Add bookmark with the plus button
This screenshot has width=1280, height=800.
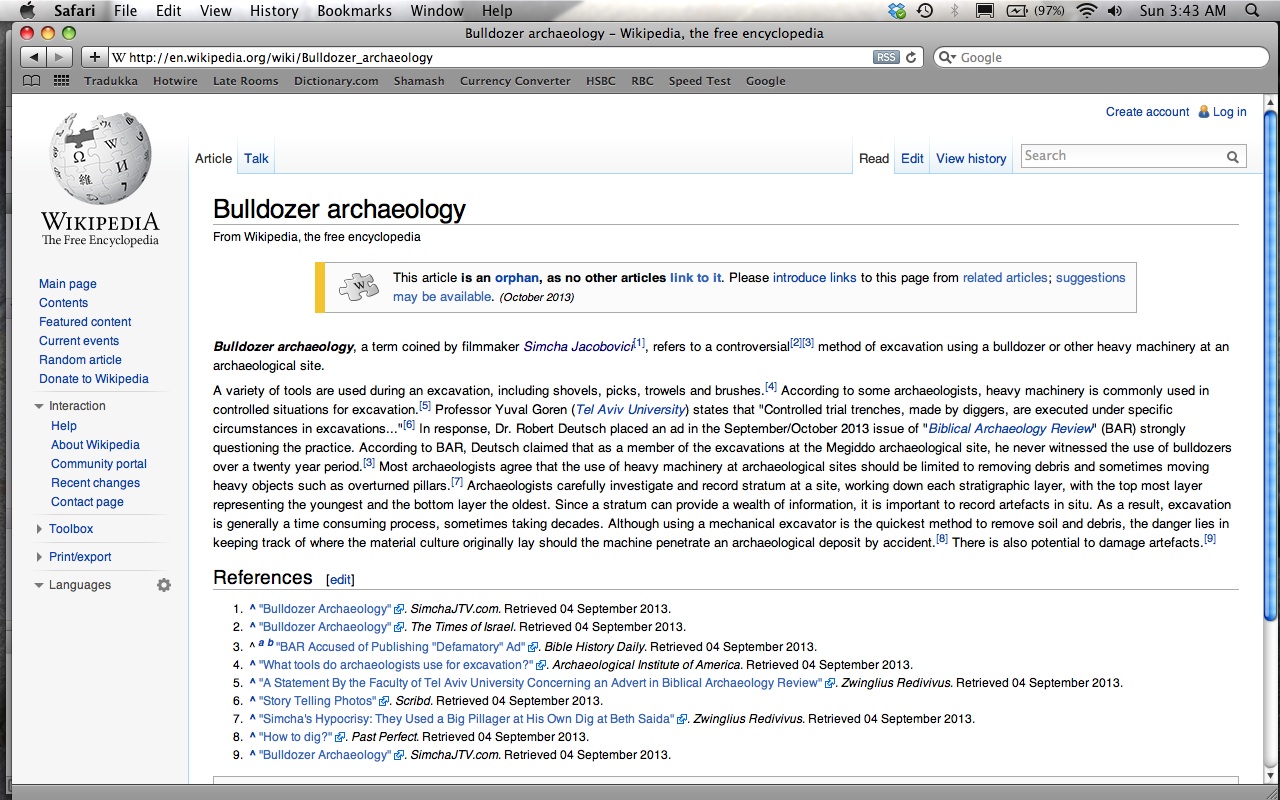click(94, 58)
